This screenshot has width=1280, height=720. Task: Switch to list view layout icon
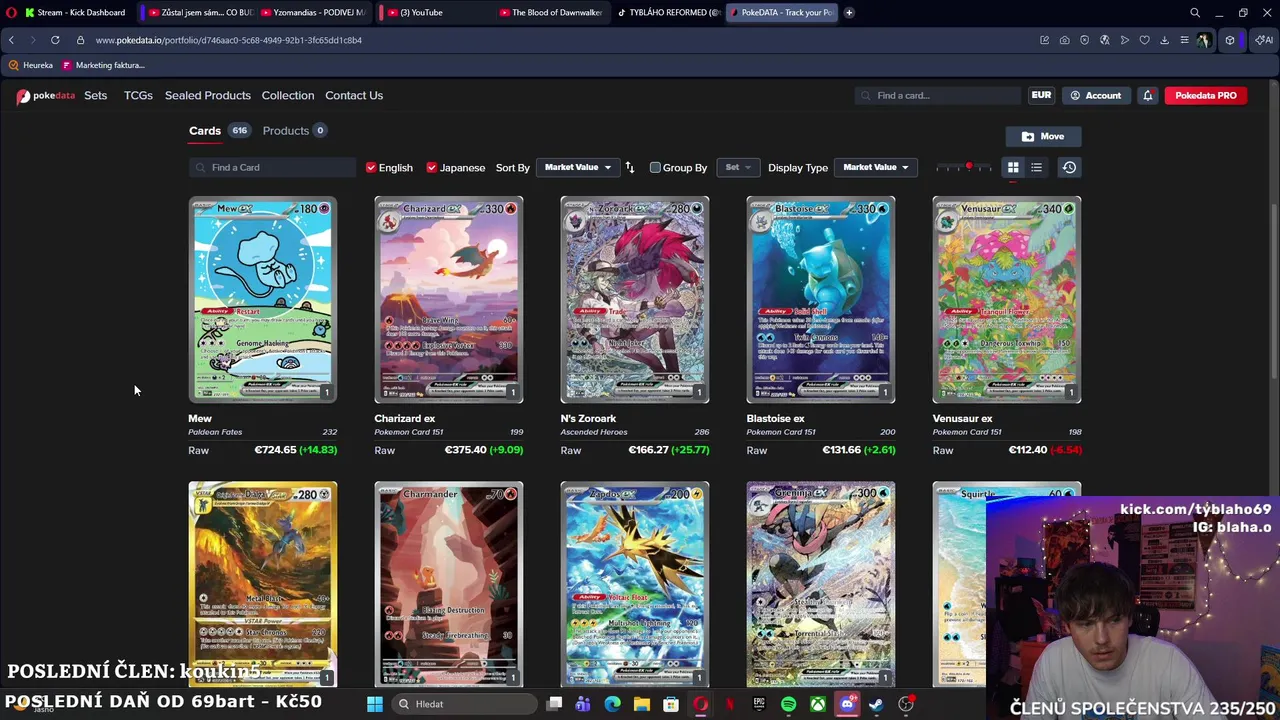pyautogui.click(x=1036, y=168)
